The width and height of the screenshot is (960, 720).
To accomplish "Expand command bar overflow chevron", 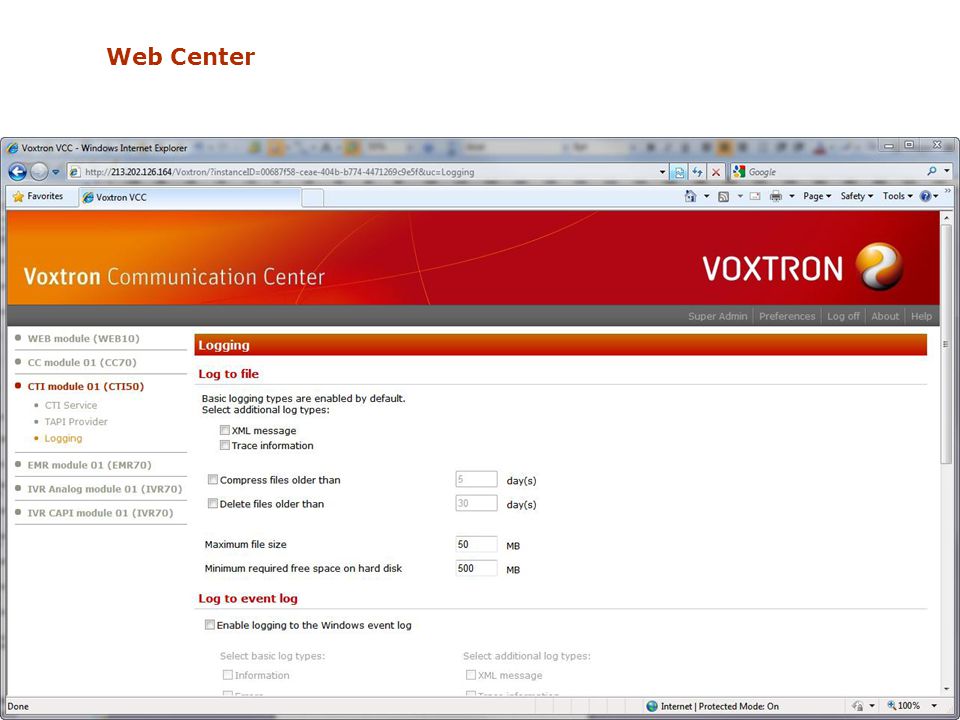I will point(948,192).
